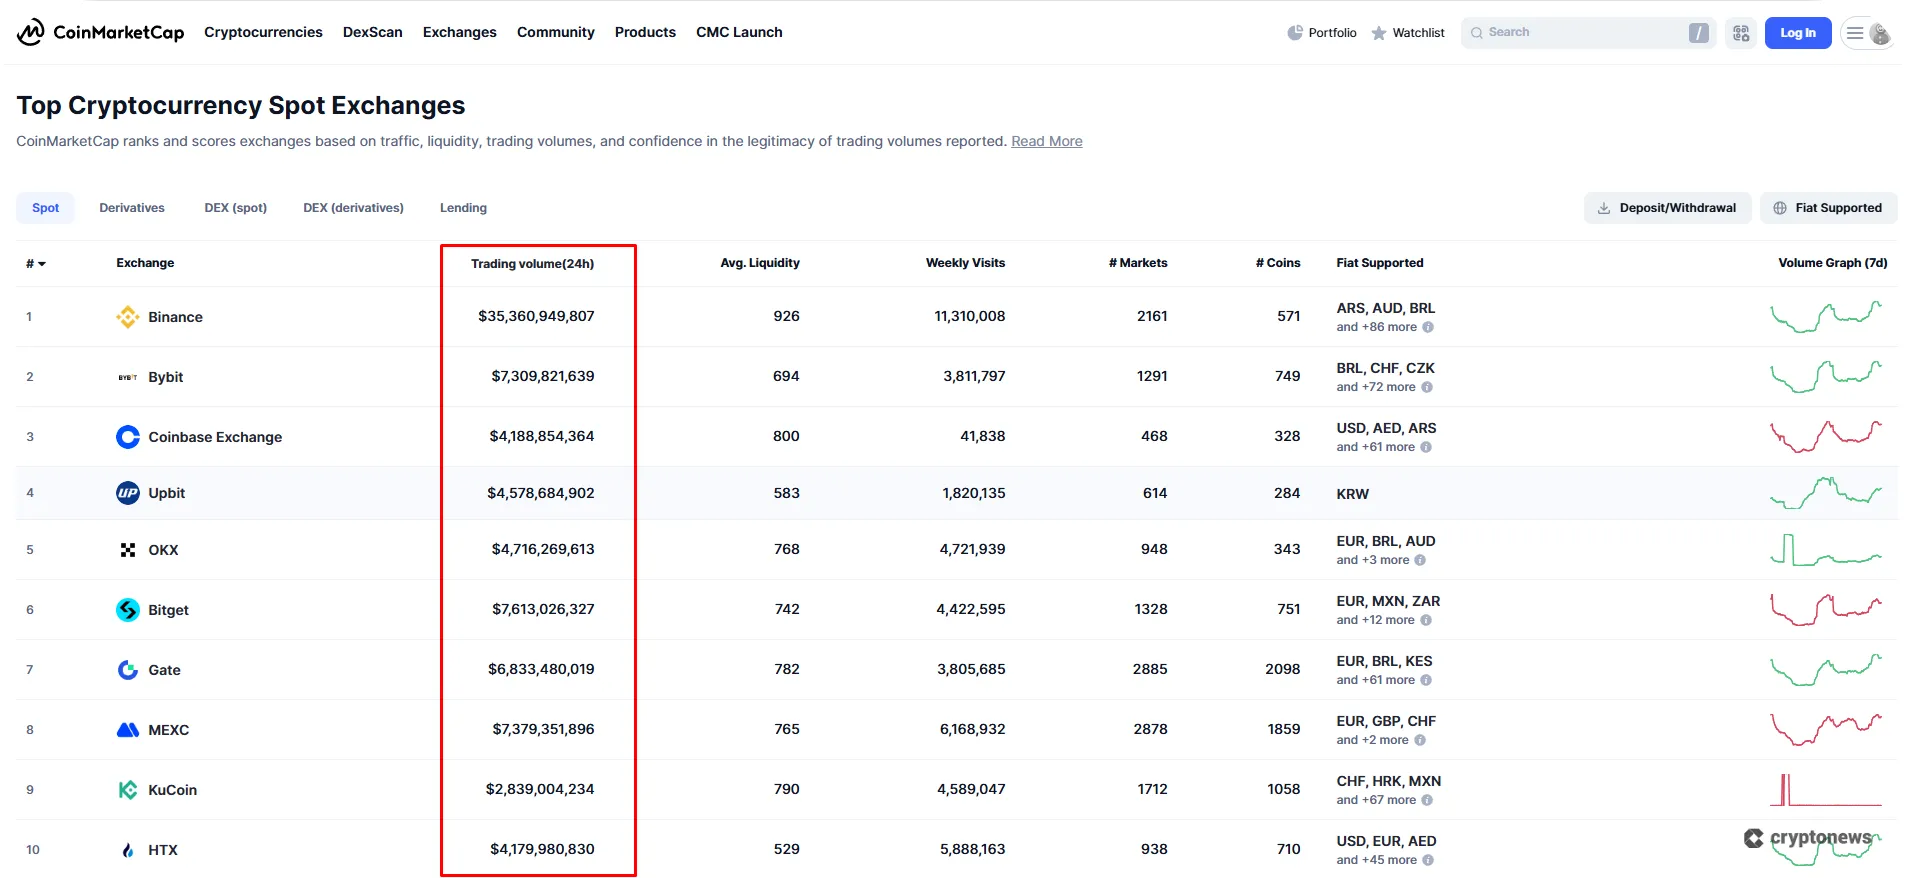Screen dimensions: 1906x878
Task: Open the QR code app download icon
Action: [1741, 33]
